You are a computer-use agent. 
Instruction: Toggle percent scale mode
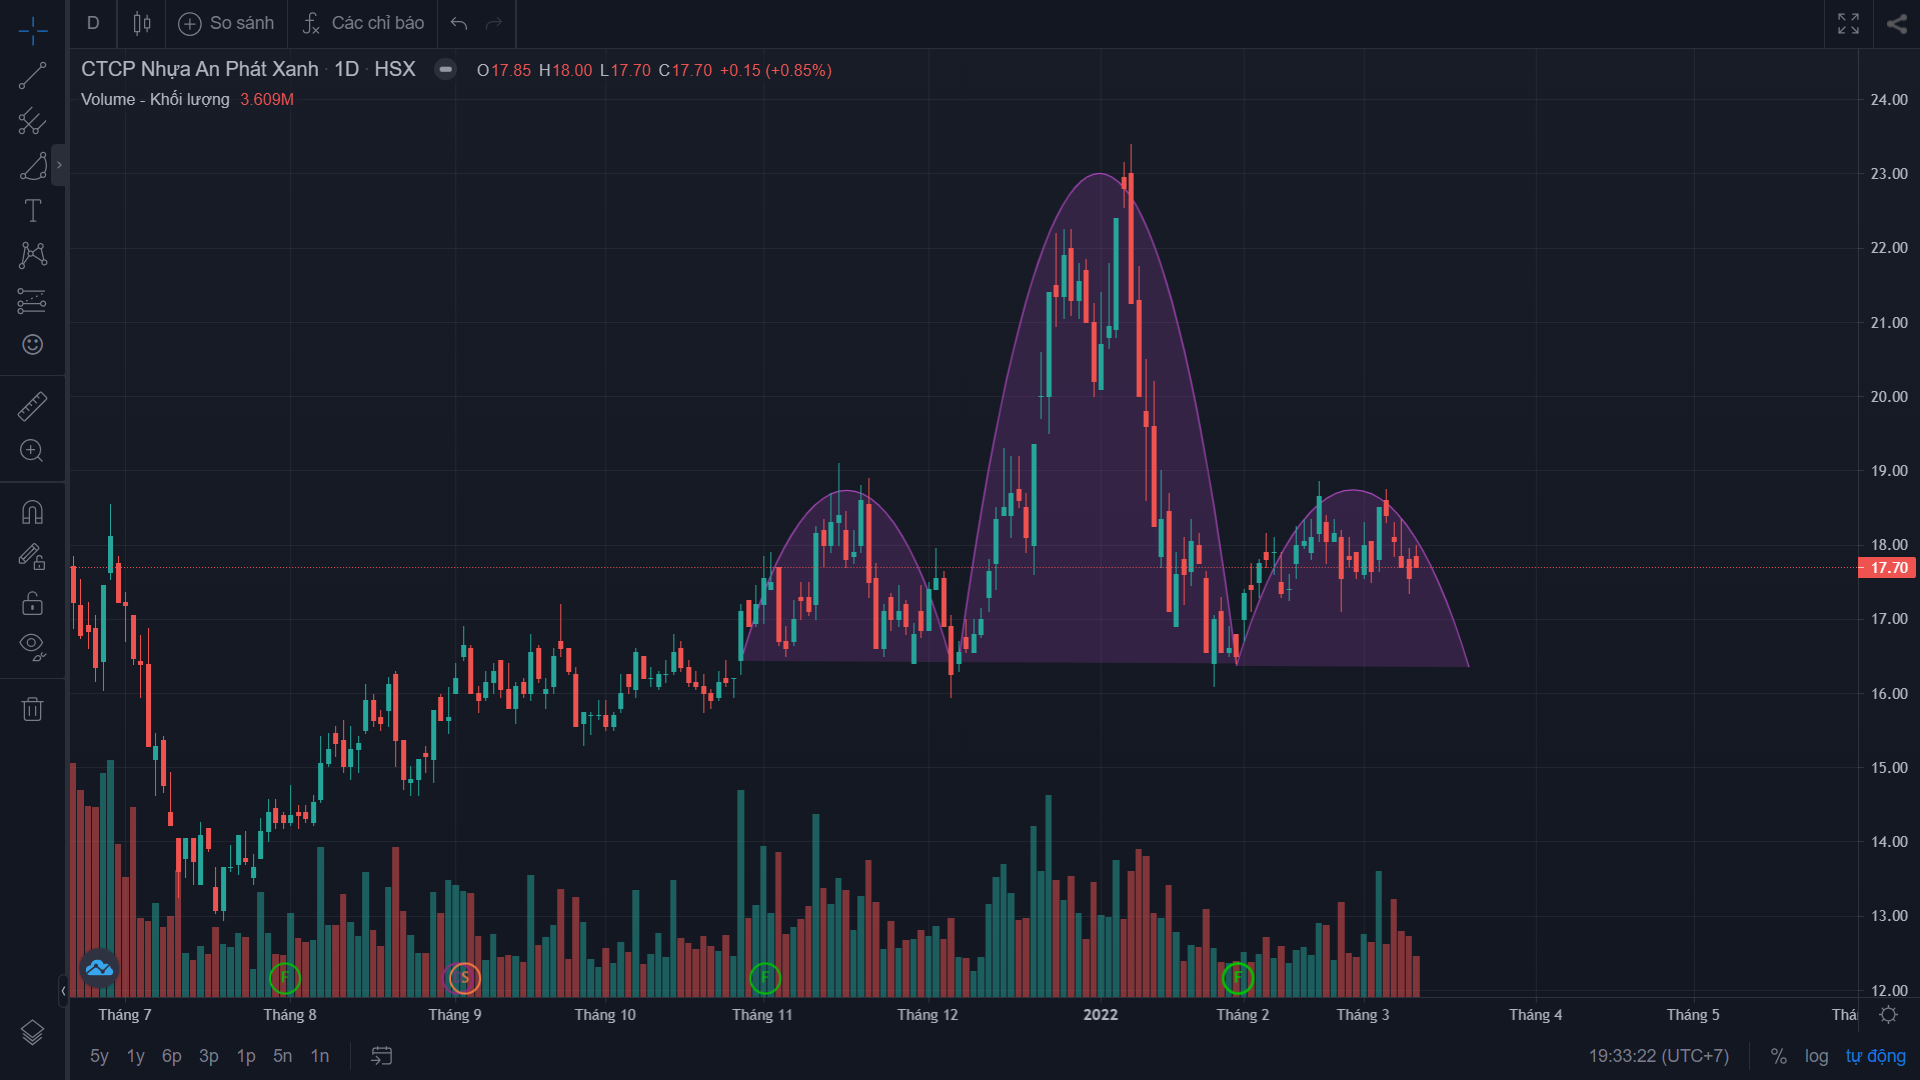coord(1779,1056)
